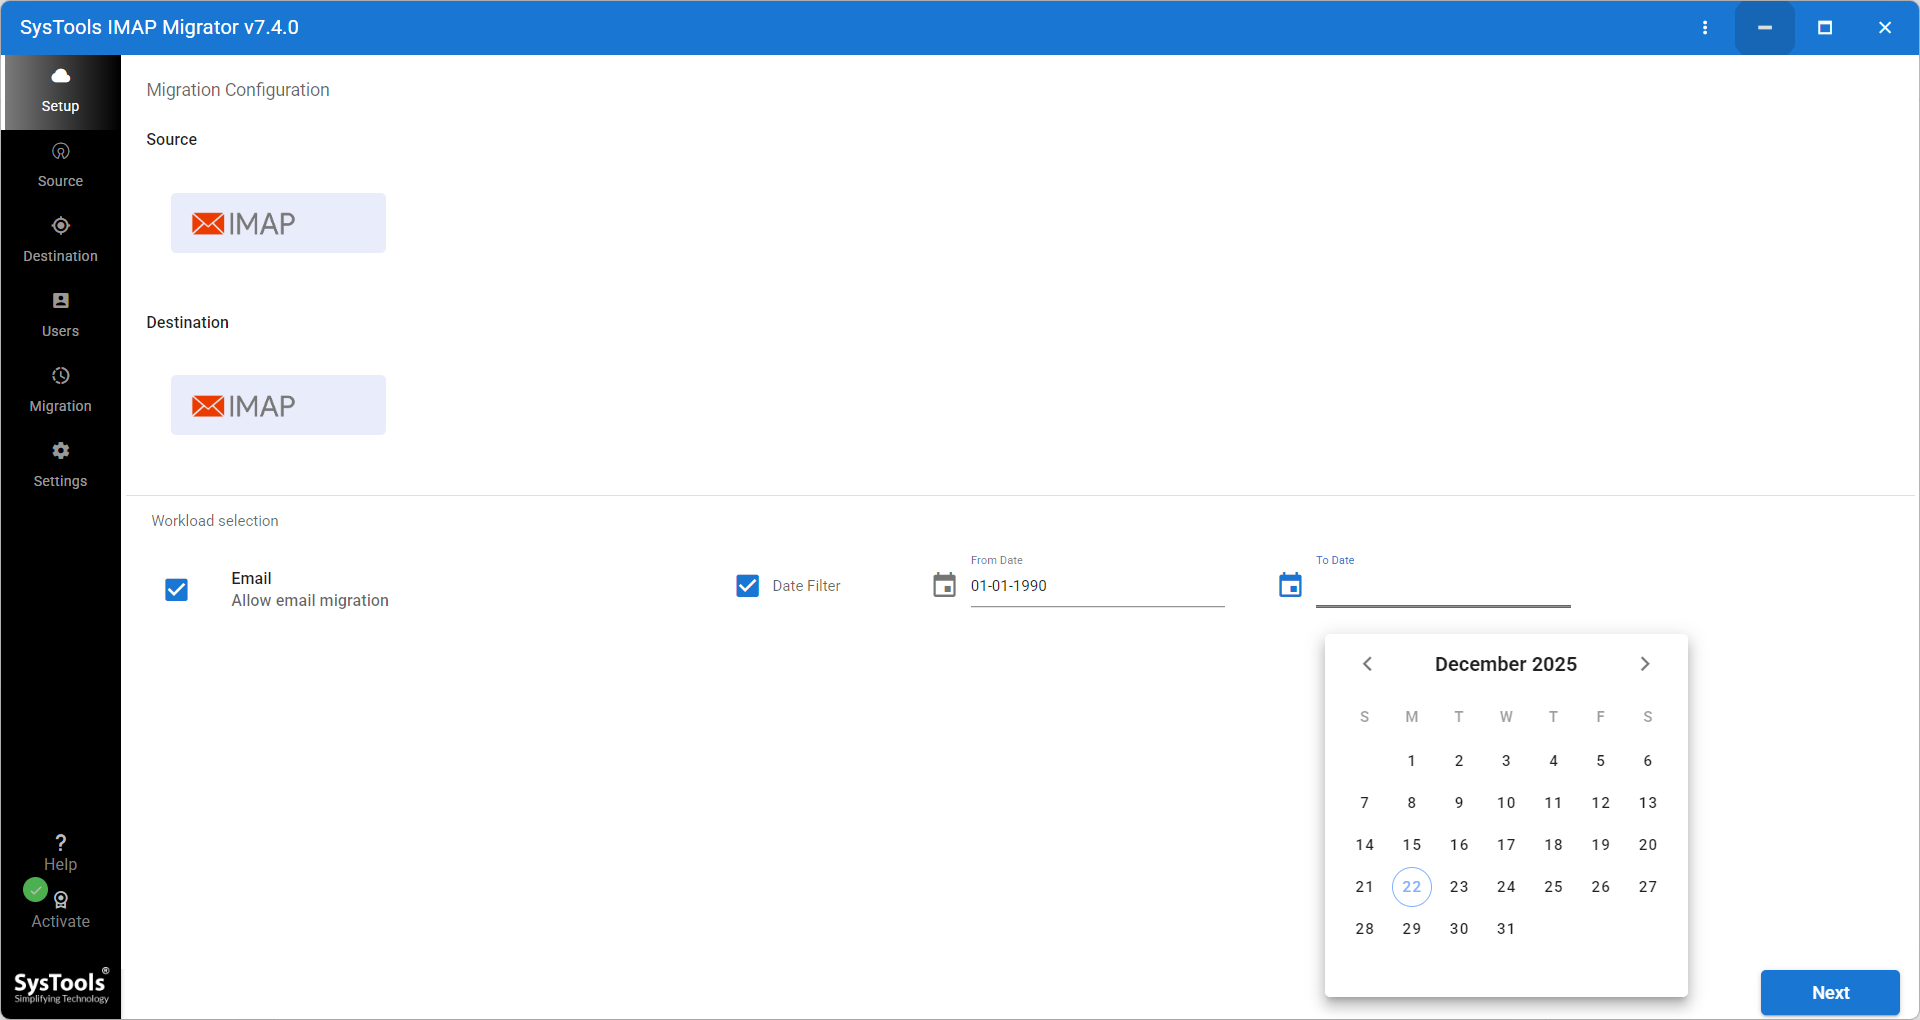This screenshot has width=1920, height=1020.
Task: Click the Next button
Action: pos(1829,992)
